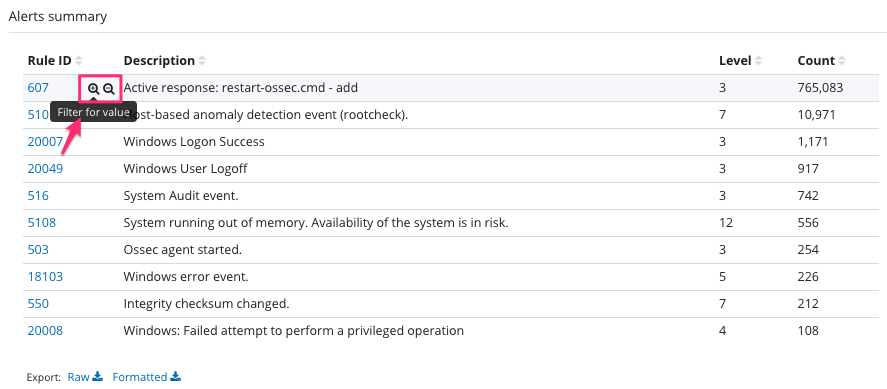Open rule ID 607 link
This screenshot has width=887, height=389.
(38, 88)
